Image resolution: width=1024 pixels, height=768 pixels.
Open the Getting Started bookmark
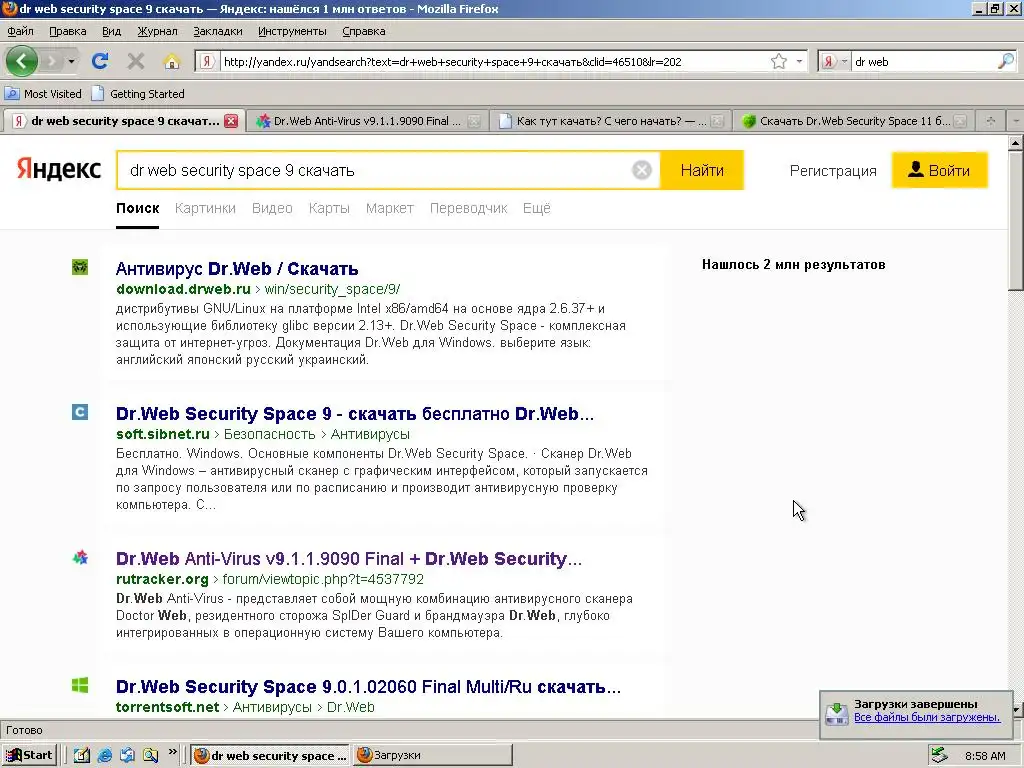point(138,93)
